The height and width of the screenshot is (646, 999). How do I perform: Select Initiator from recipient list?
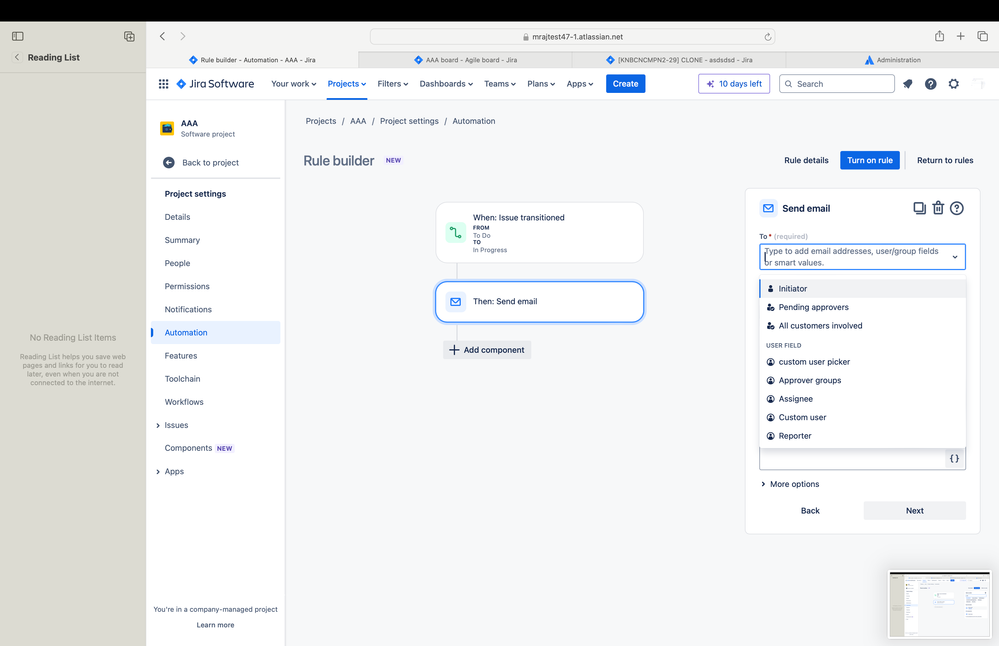coord(863,289)
